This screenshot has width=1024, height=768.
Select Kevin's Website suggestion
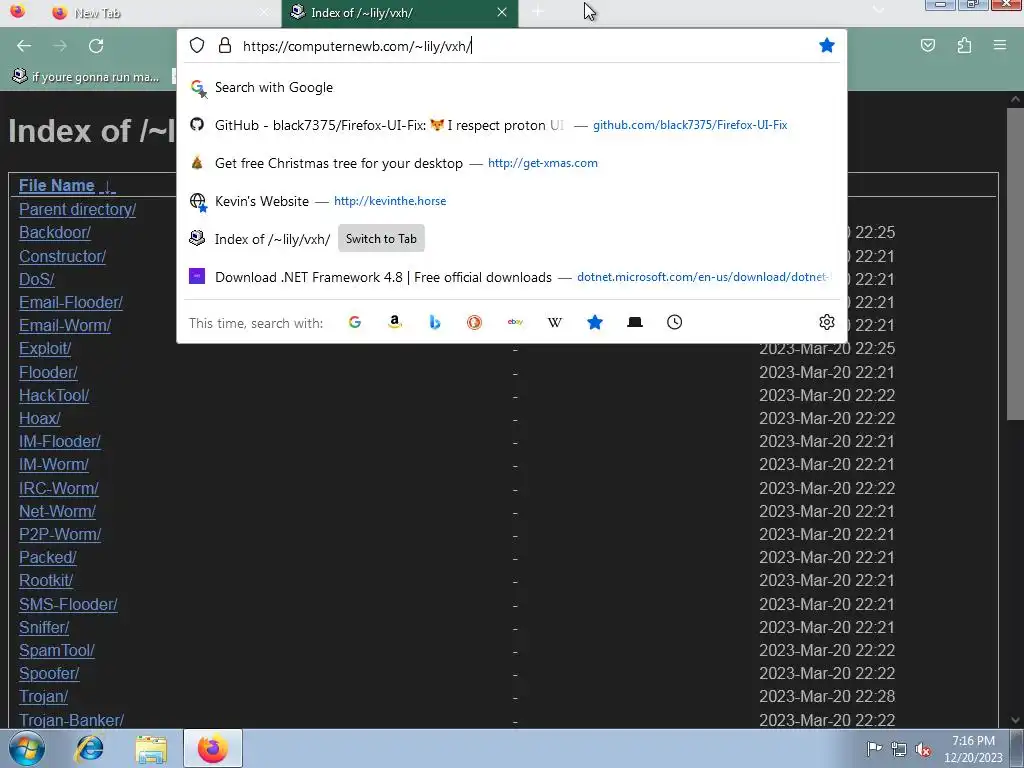[x=512, y=201]
